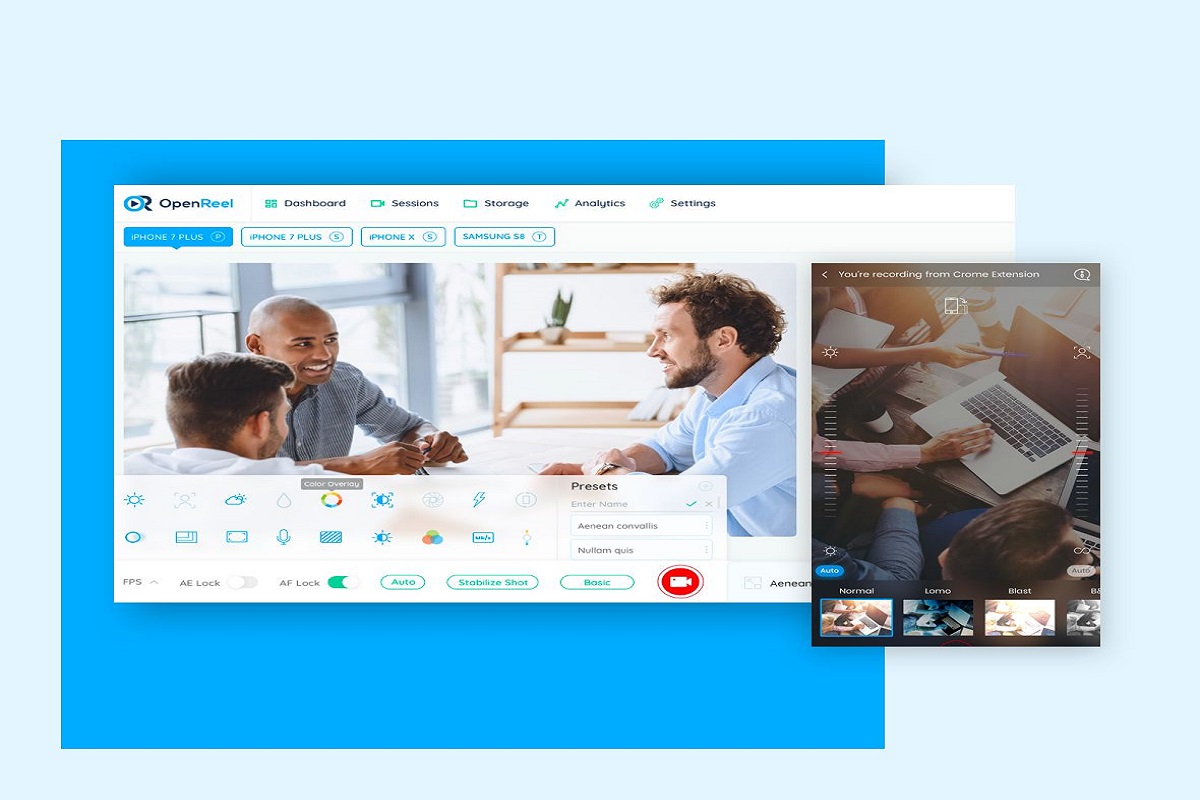Screen dimensions: 1200x800
Task: Open the Mb/s bitrate icon
Action: [483, 537]
